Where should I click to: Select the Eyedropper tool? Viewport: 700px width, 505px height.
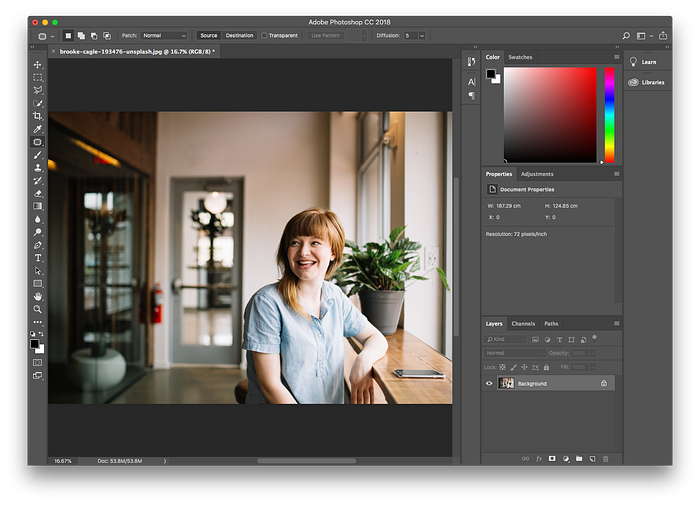[x=38, y=129]
